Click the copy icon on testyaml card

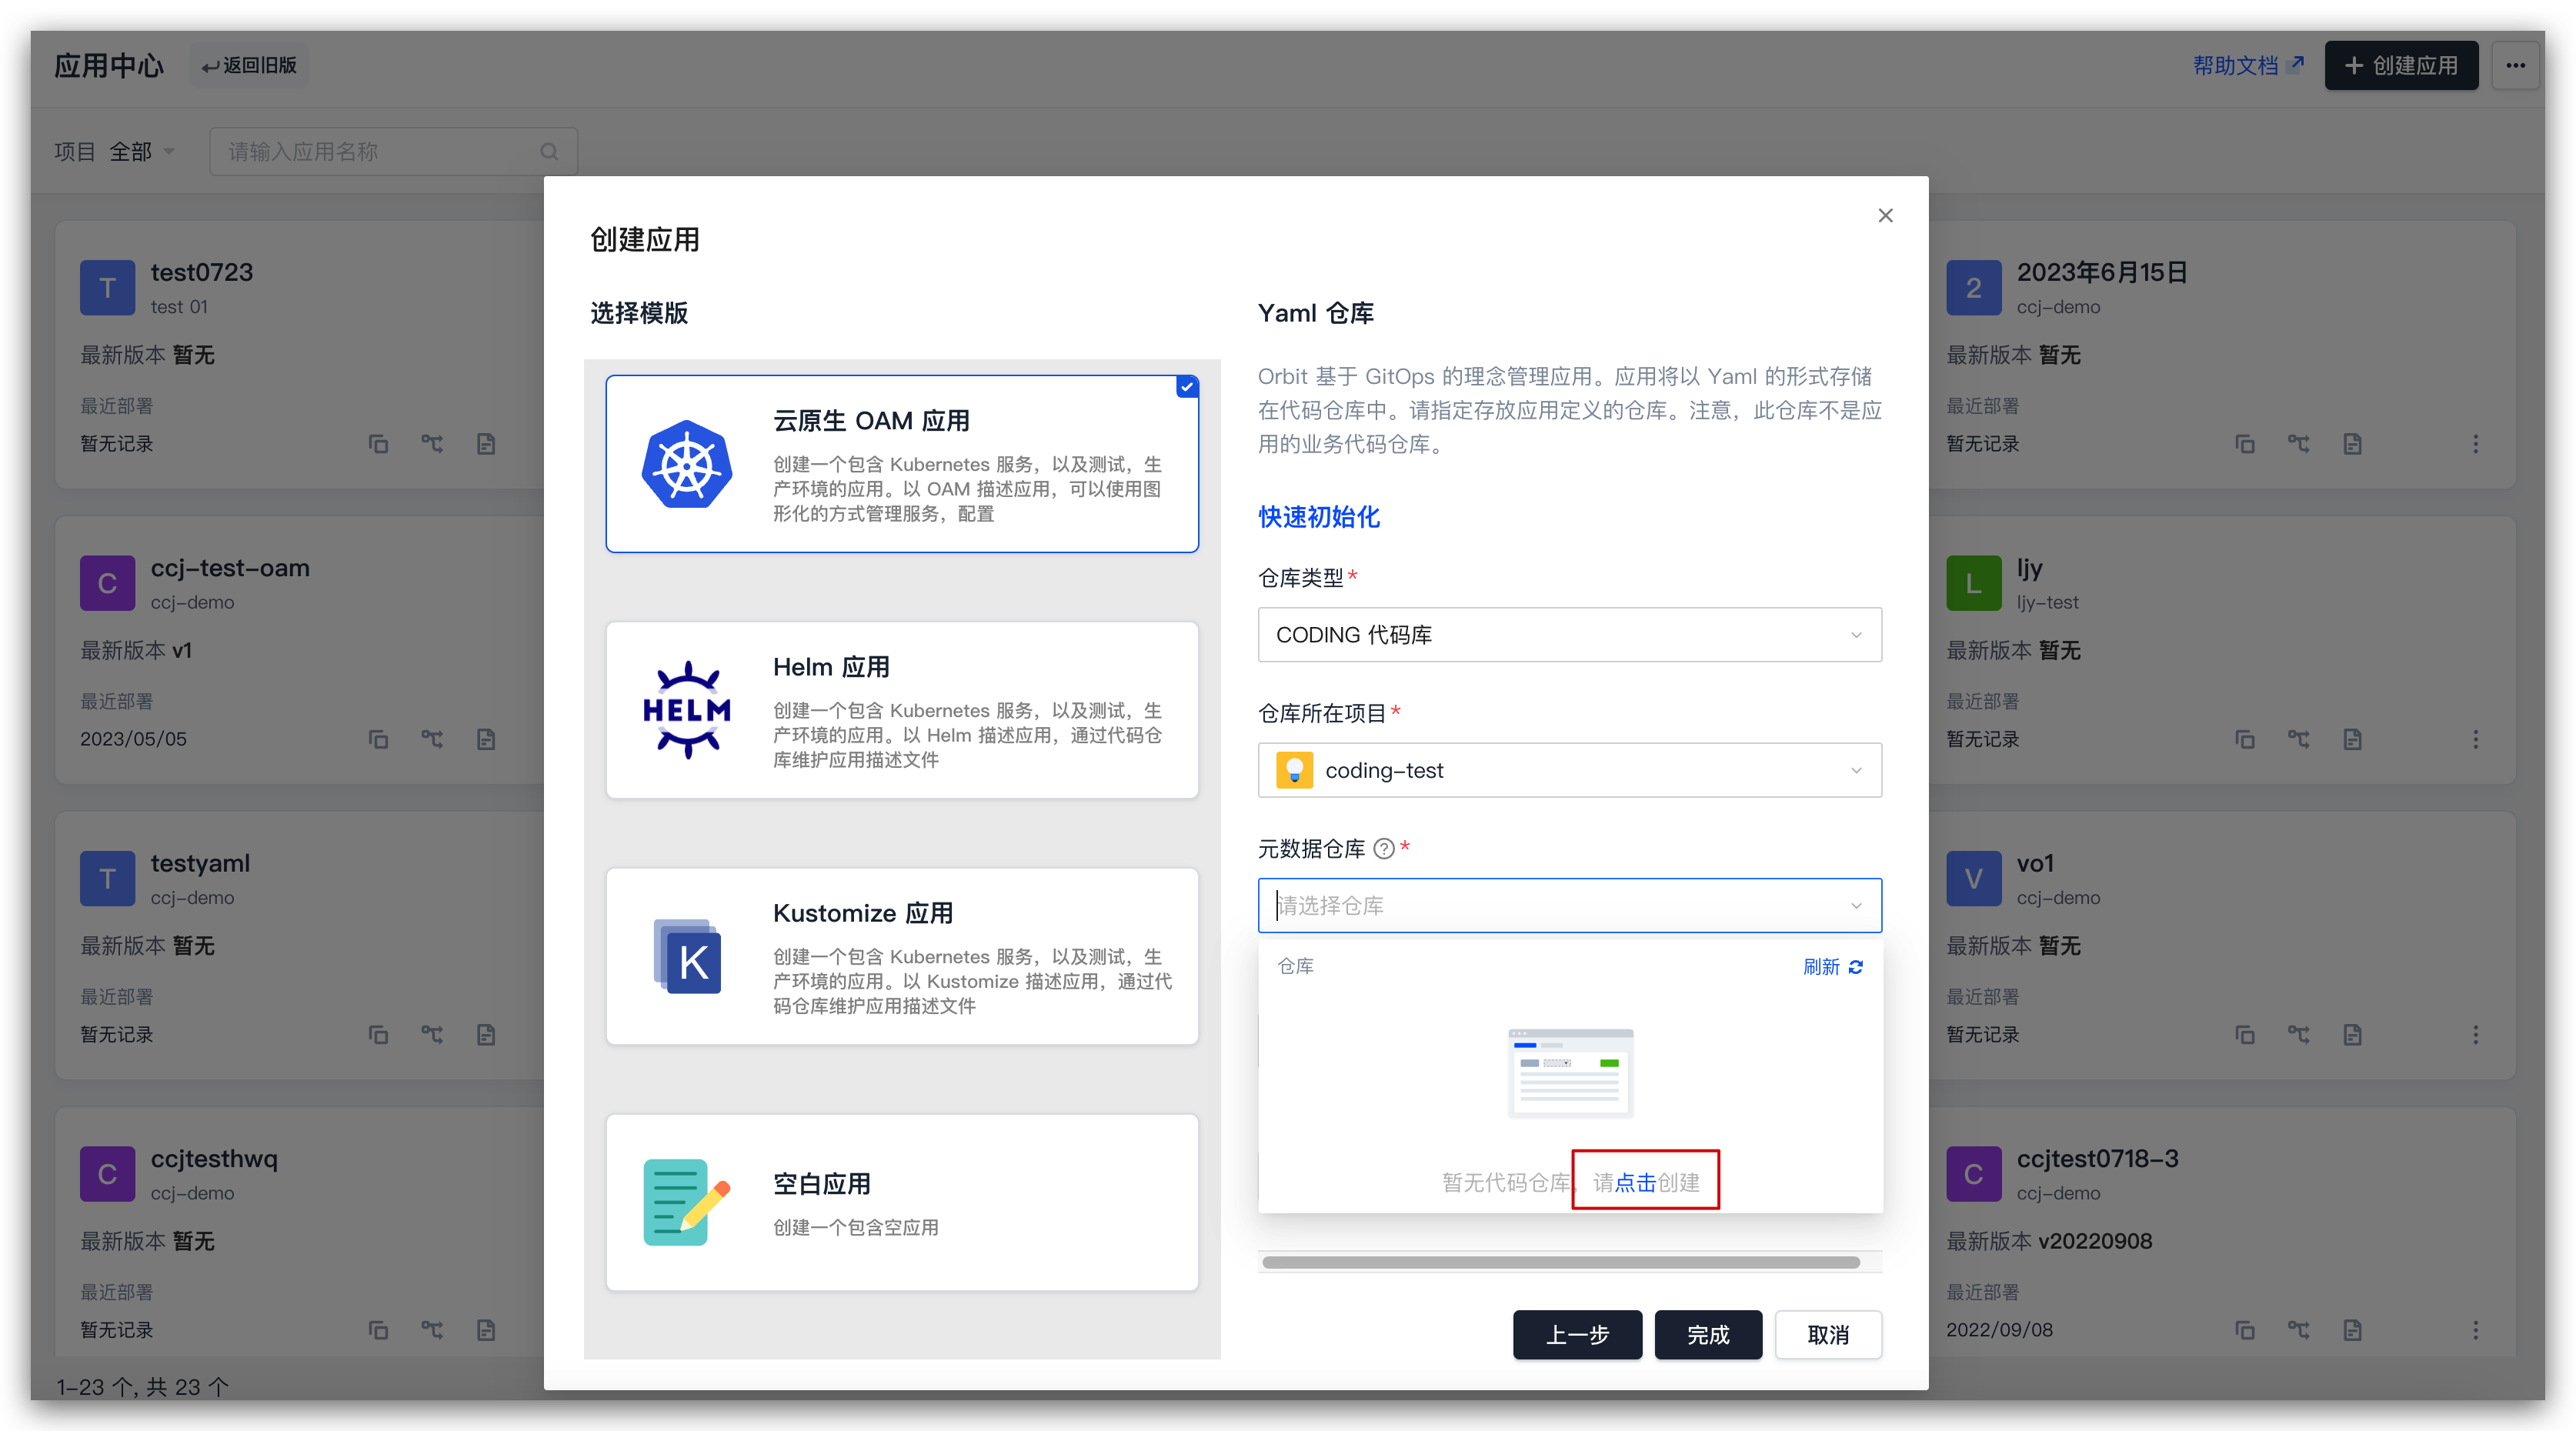378,1035
